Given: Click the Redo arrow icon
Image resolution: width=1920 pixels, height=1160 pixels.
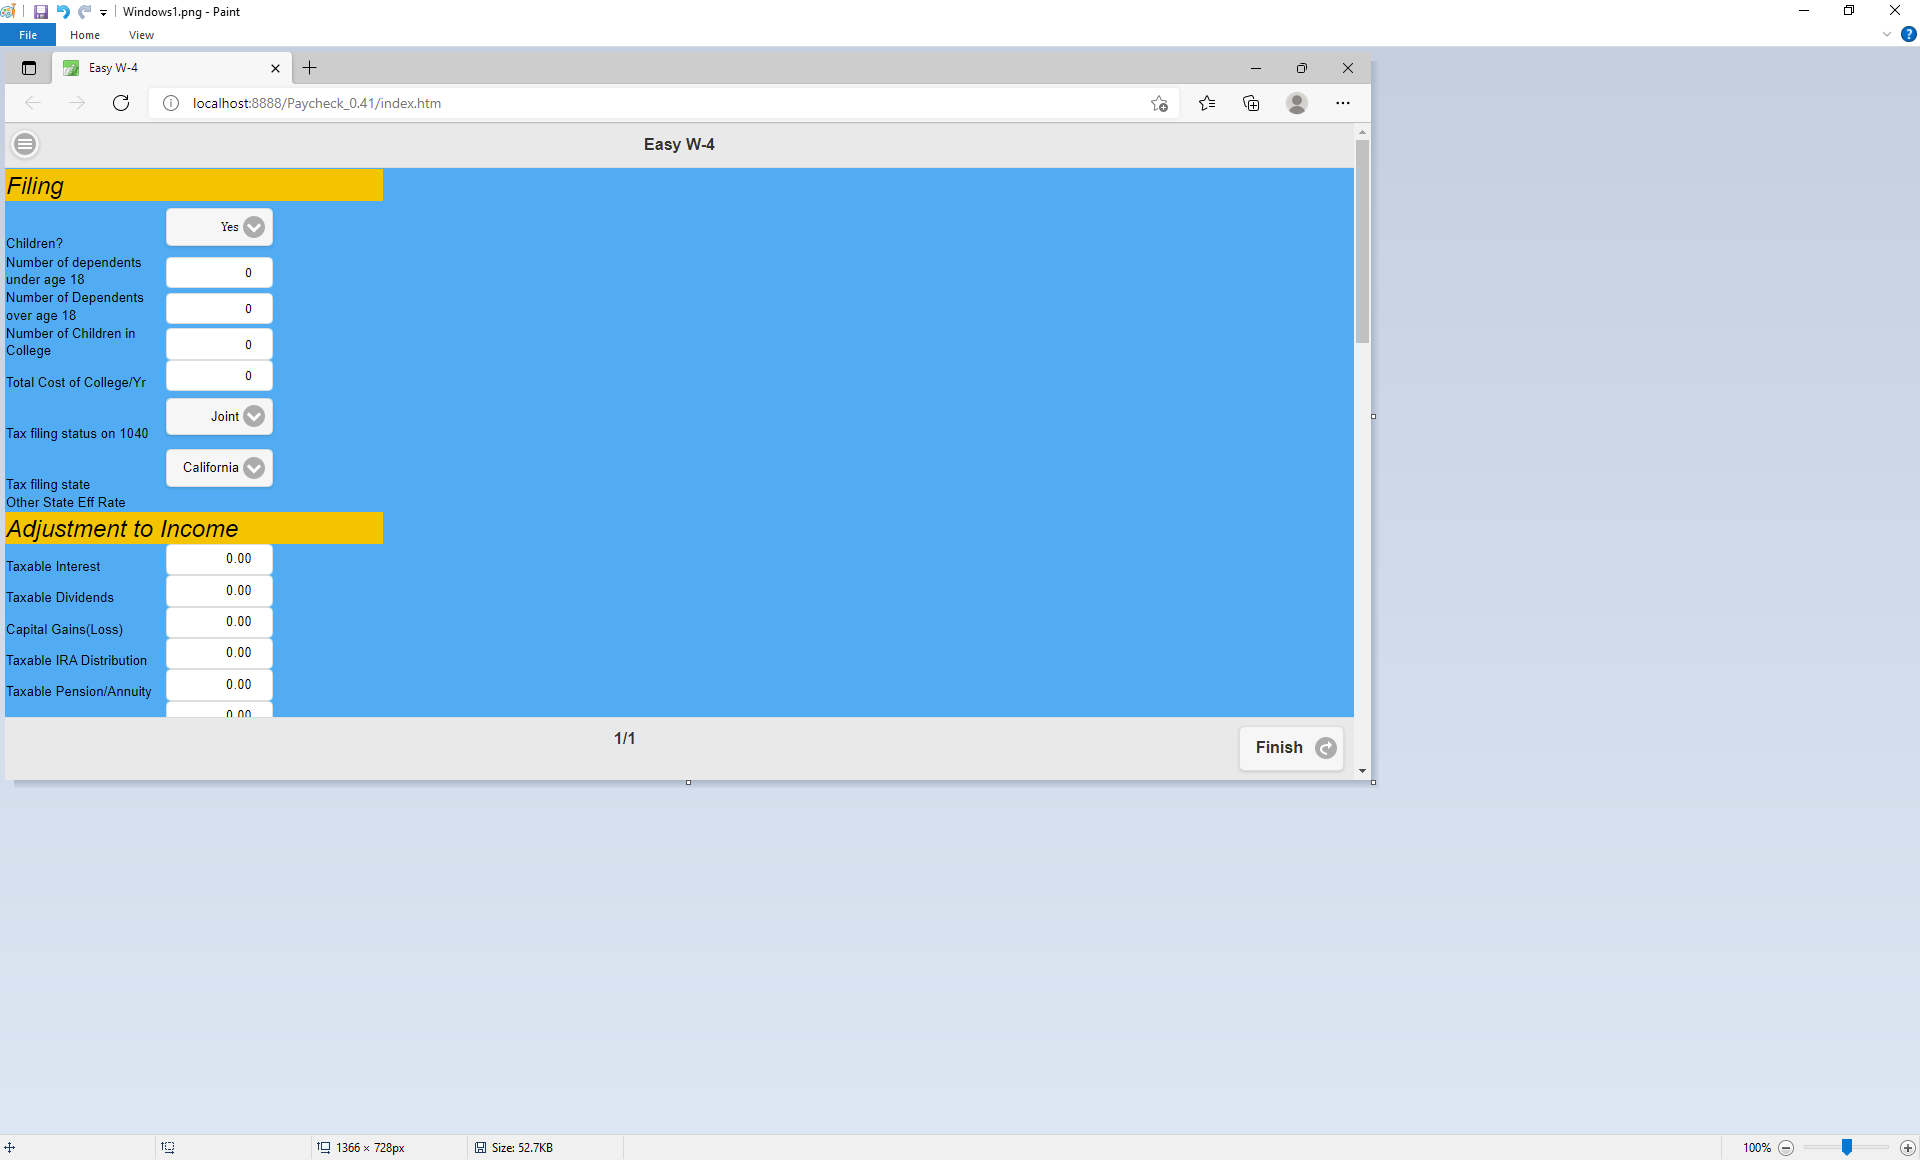Looking at the screenshot, I should tap(85, 12).
